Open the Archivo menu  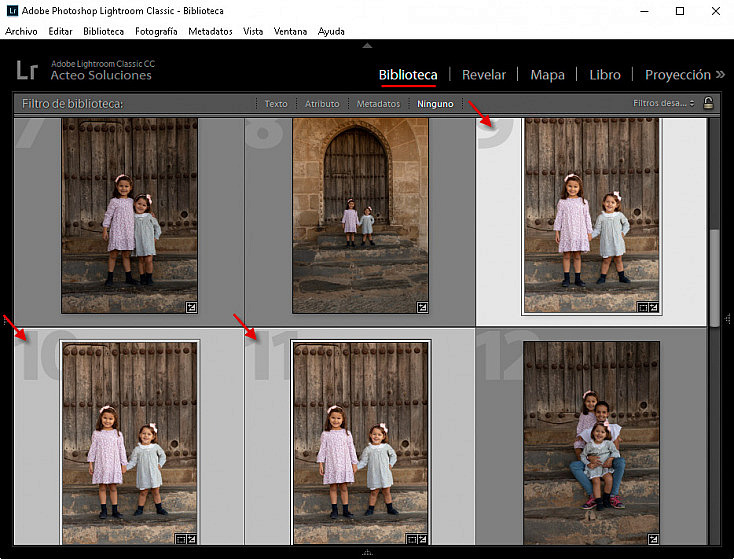pyautogui.click(x=21, y=31)
